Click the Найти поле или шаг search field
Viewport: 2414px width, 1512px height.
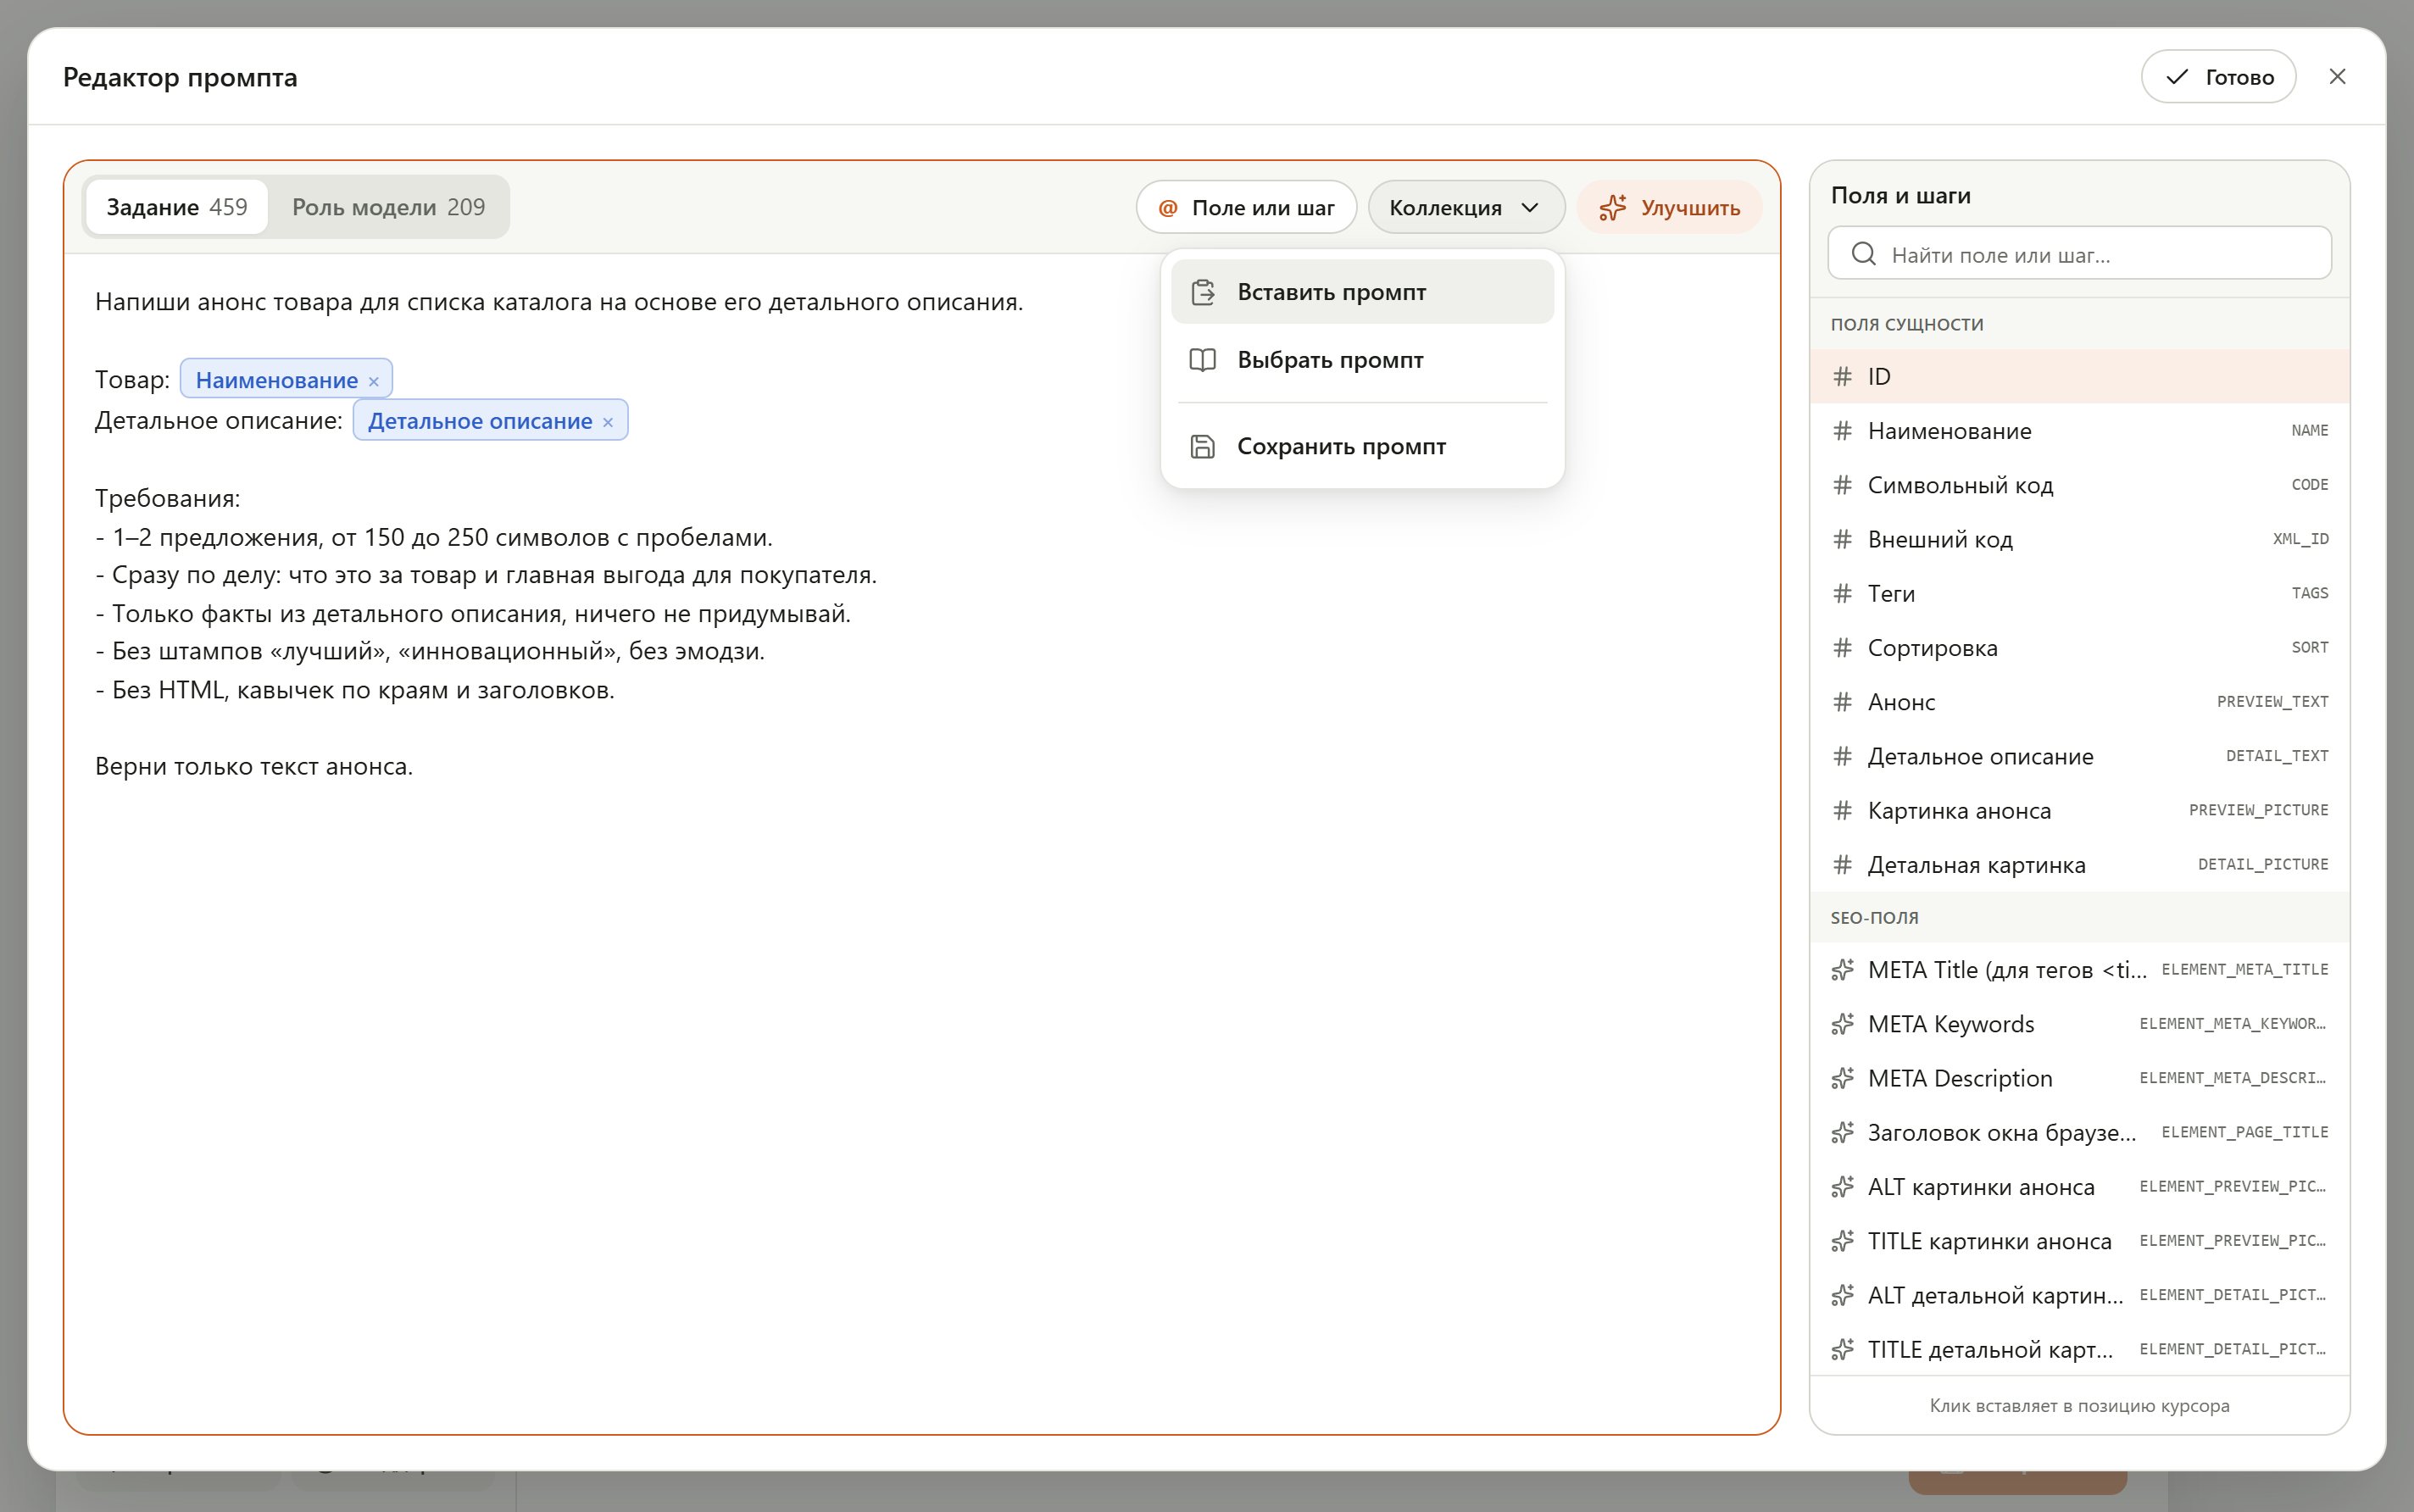2079,254
